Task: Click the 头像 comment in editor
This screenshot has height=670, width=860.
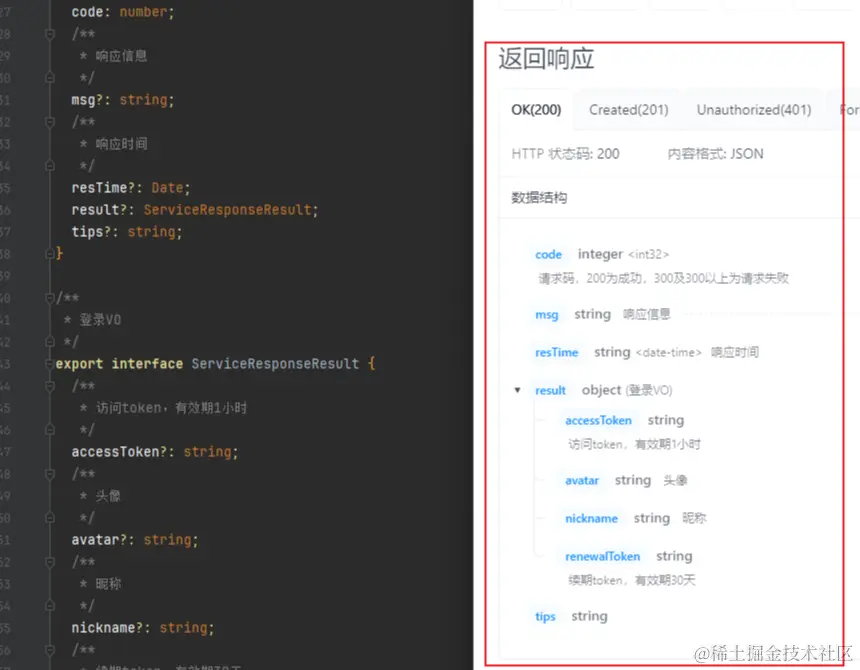Action: (x=108, y=496)
